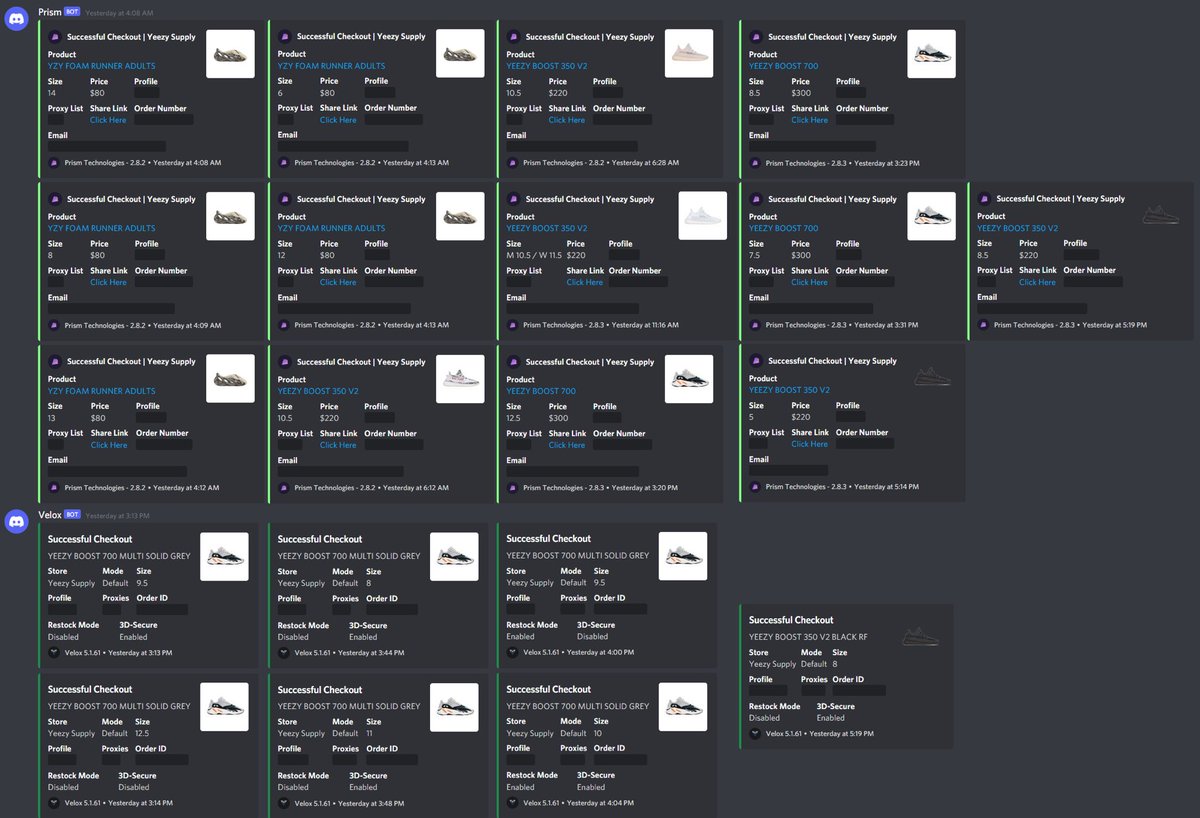This screenshot has height=818, width=1200.
Task: Click the Prism bot username
Action: coord(49,12)
